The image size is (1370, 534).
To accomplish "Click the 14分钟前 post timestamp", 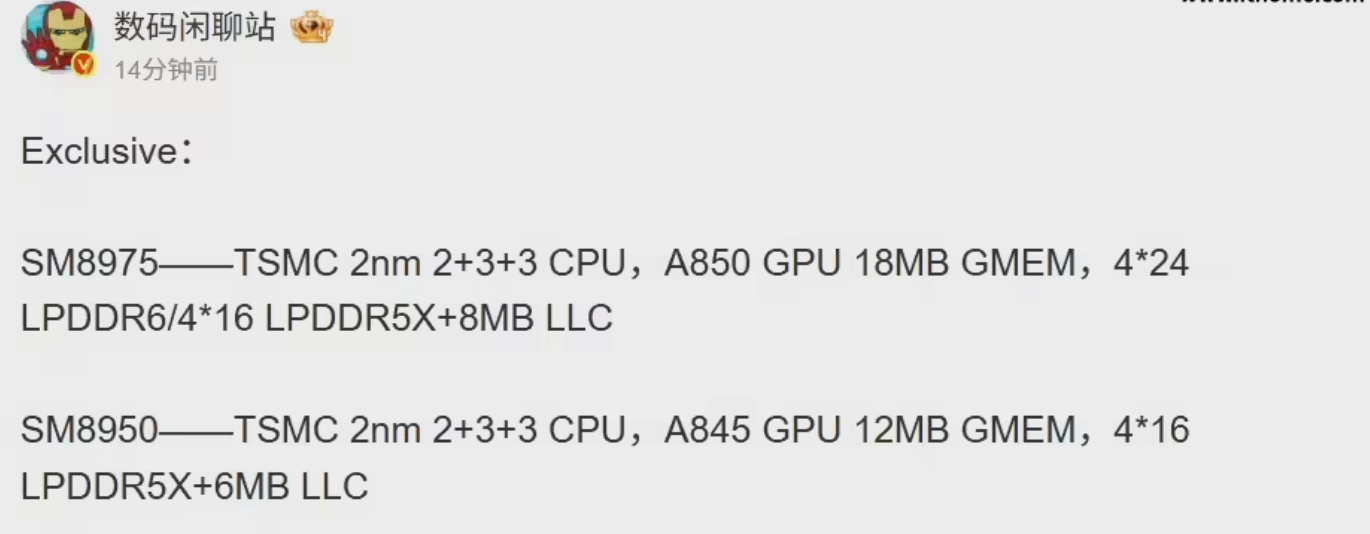I will click(166, 70).
